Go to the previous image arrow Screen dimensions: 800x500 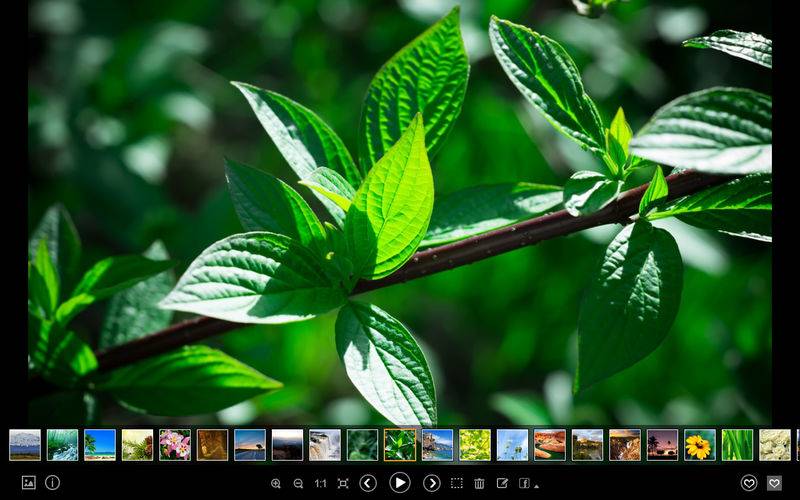(368, 483)
